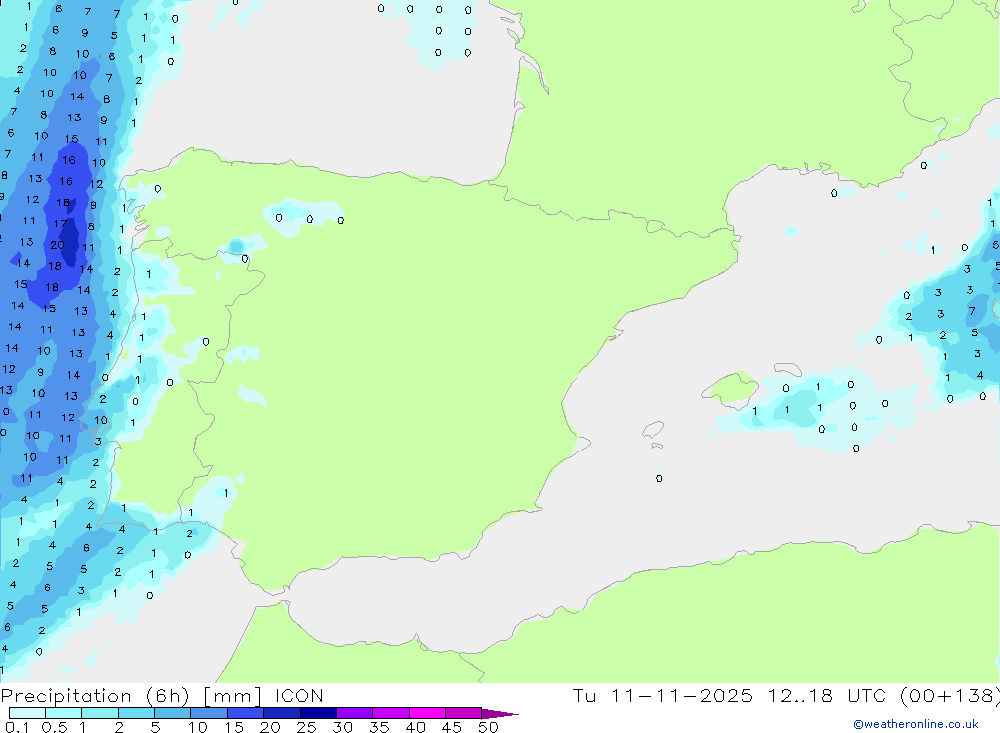Click the 'ICON' model name
The image size is (1000, 733).
299,695
